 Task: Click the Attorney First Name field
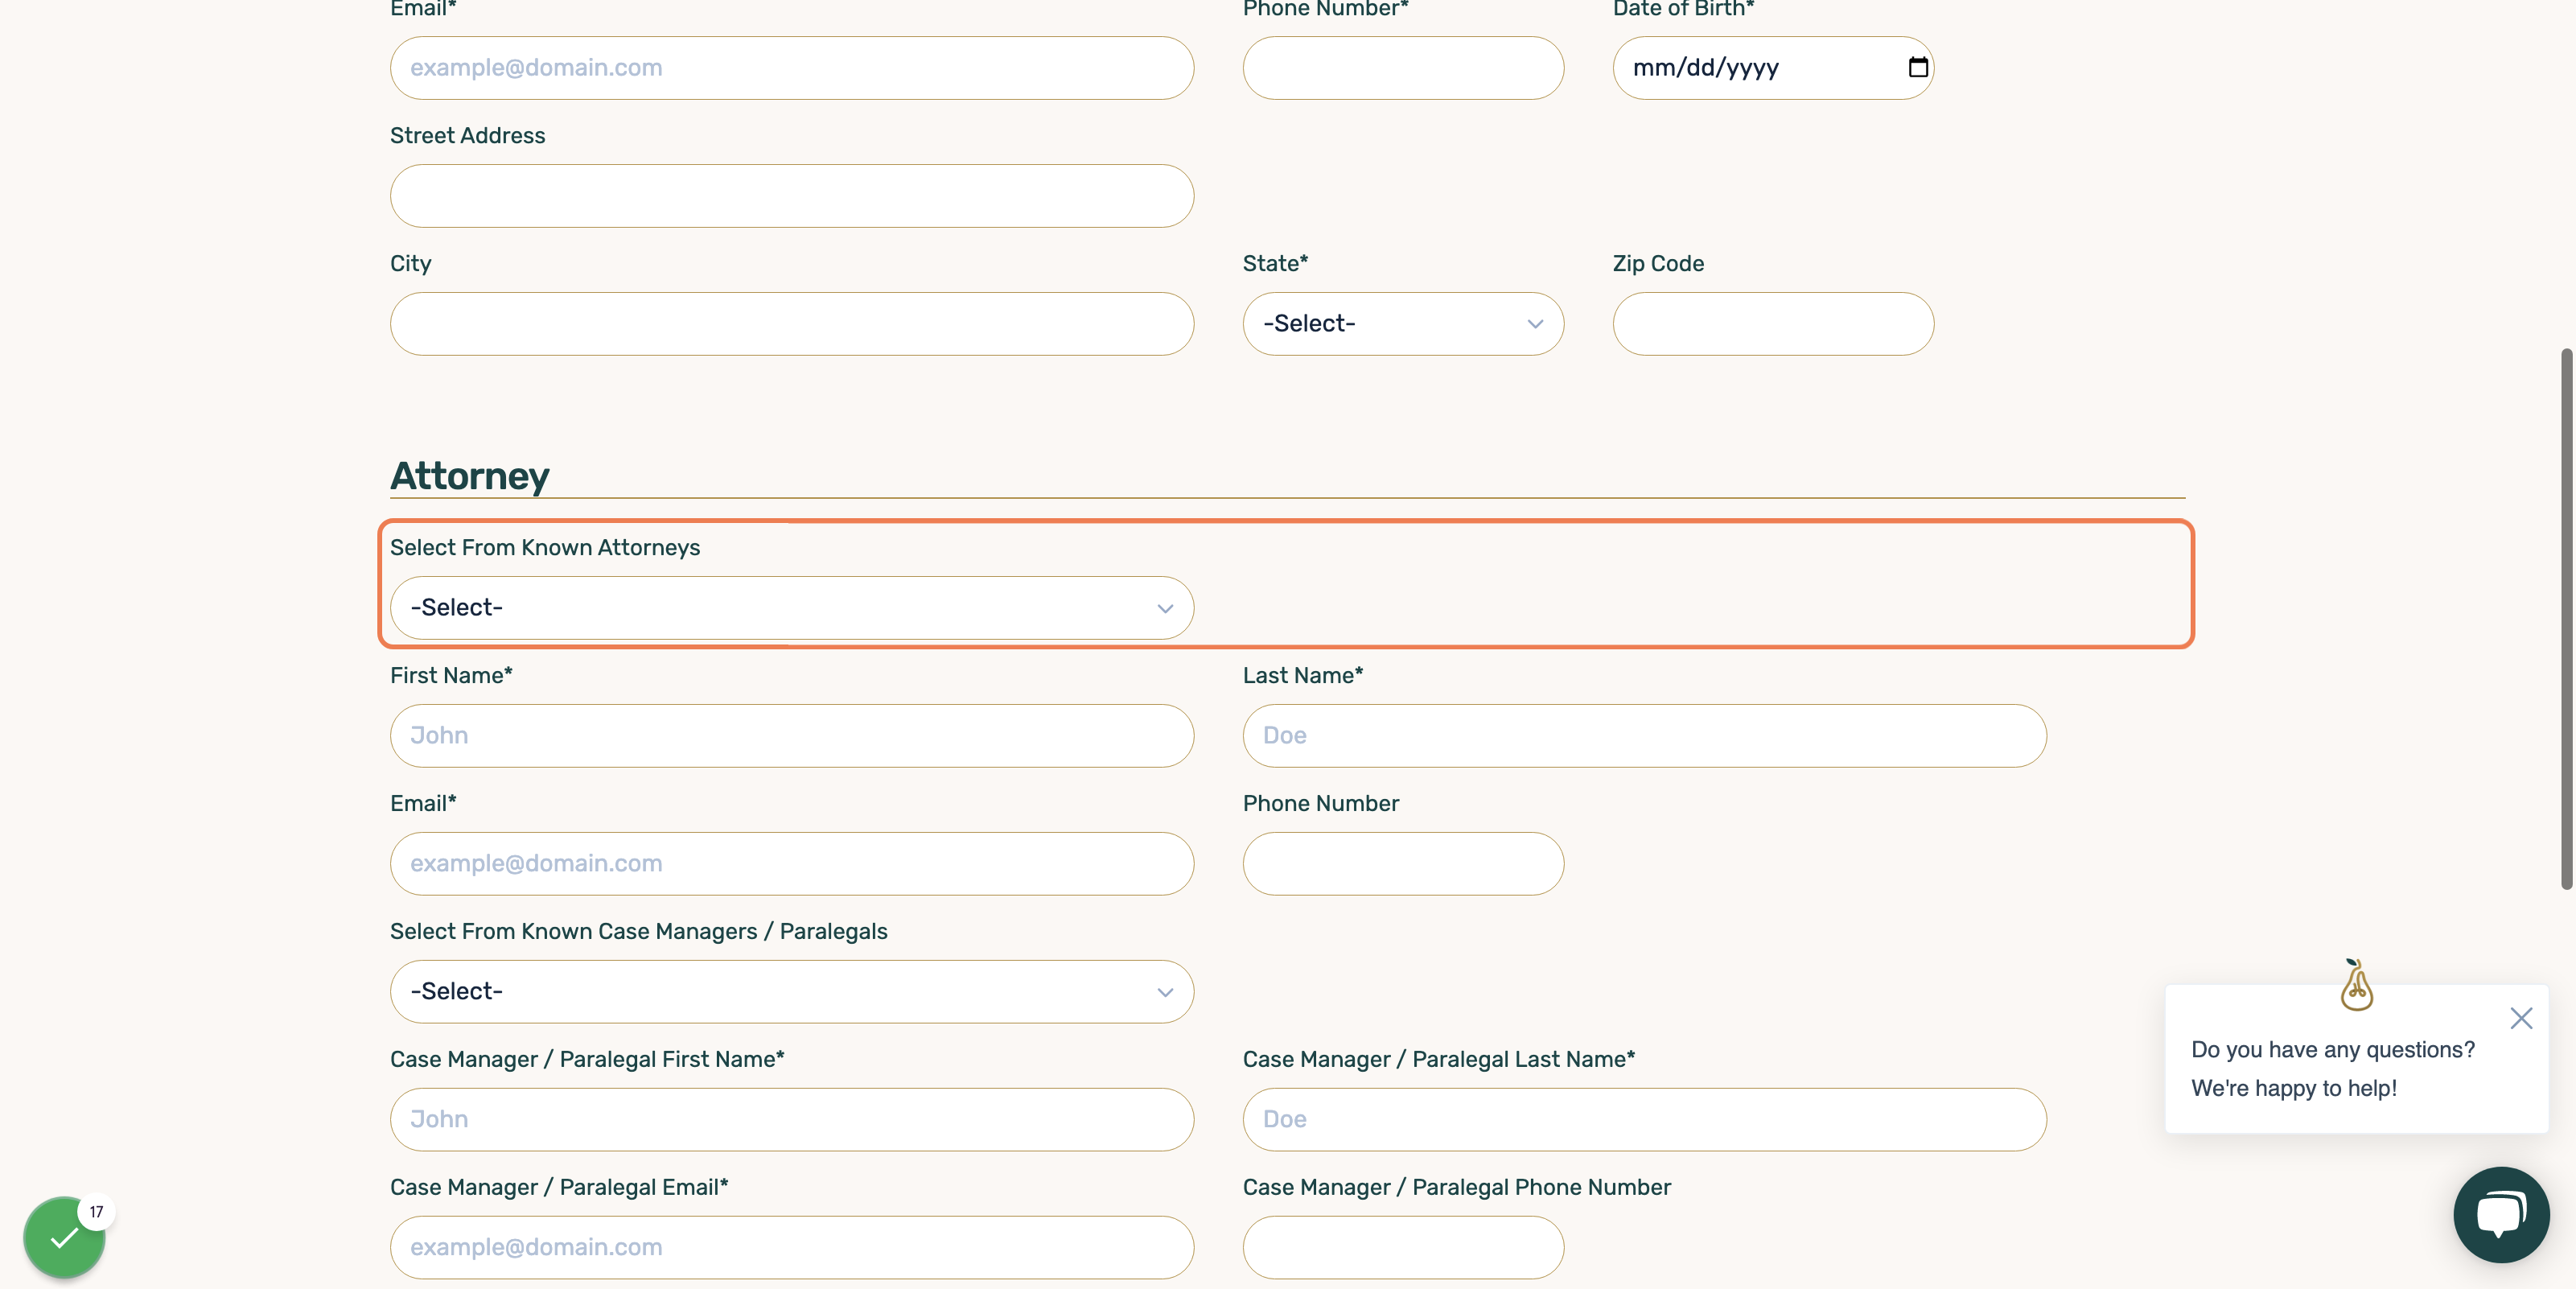click(791, 736)
